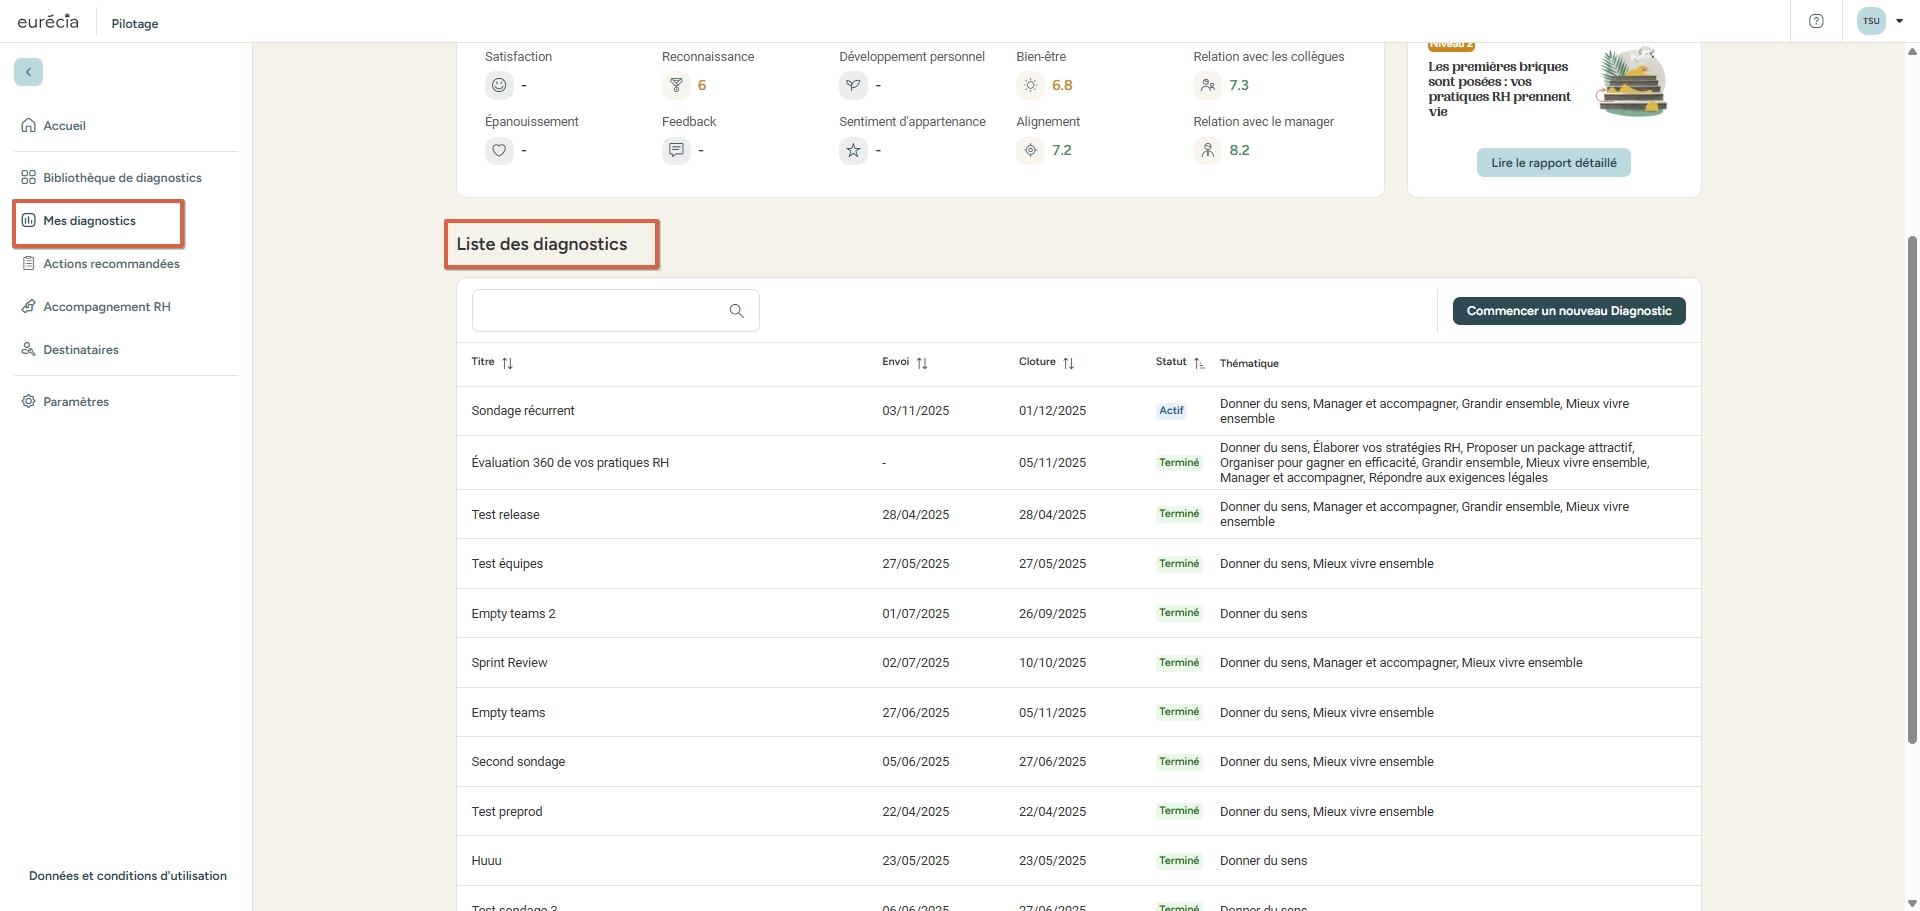Sort the list by Envoi date

(x=922, y=363)
